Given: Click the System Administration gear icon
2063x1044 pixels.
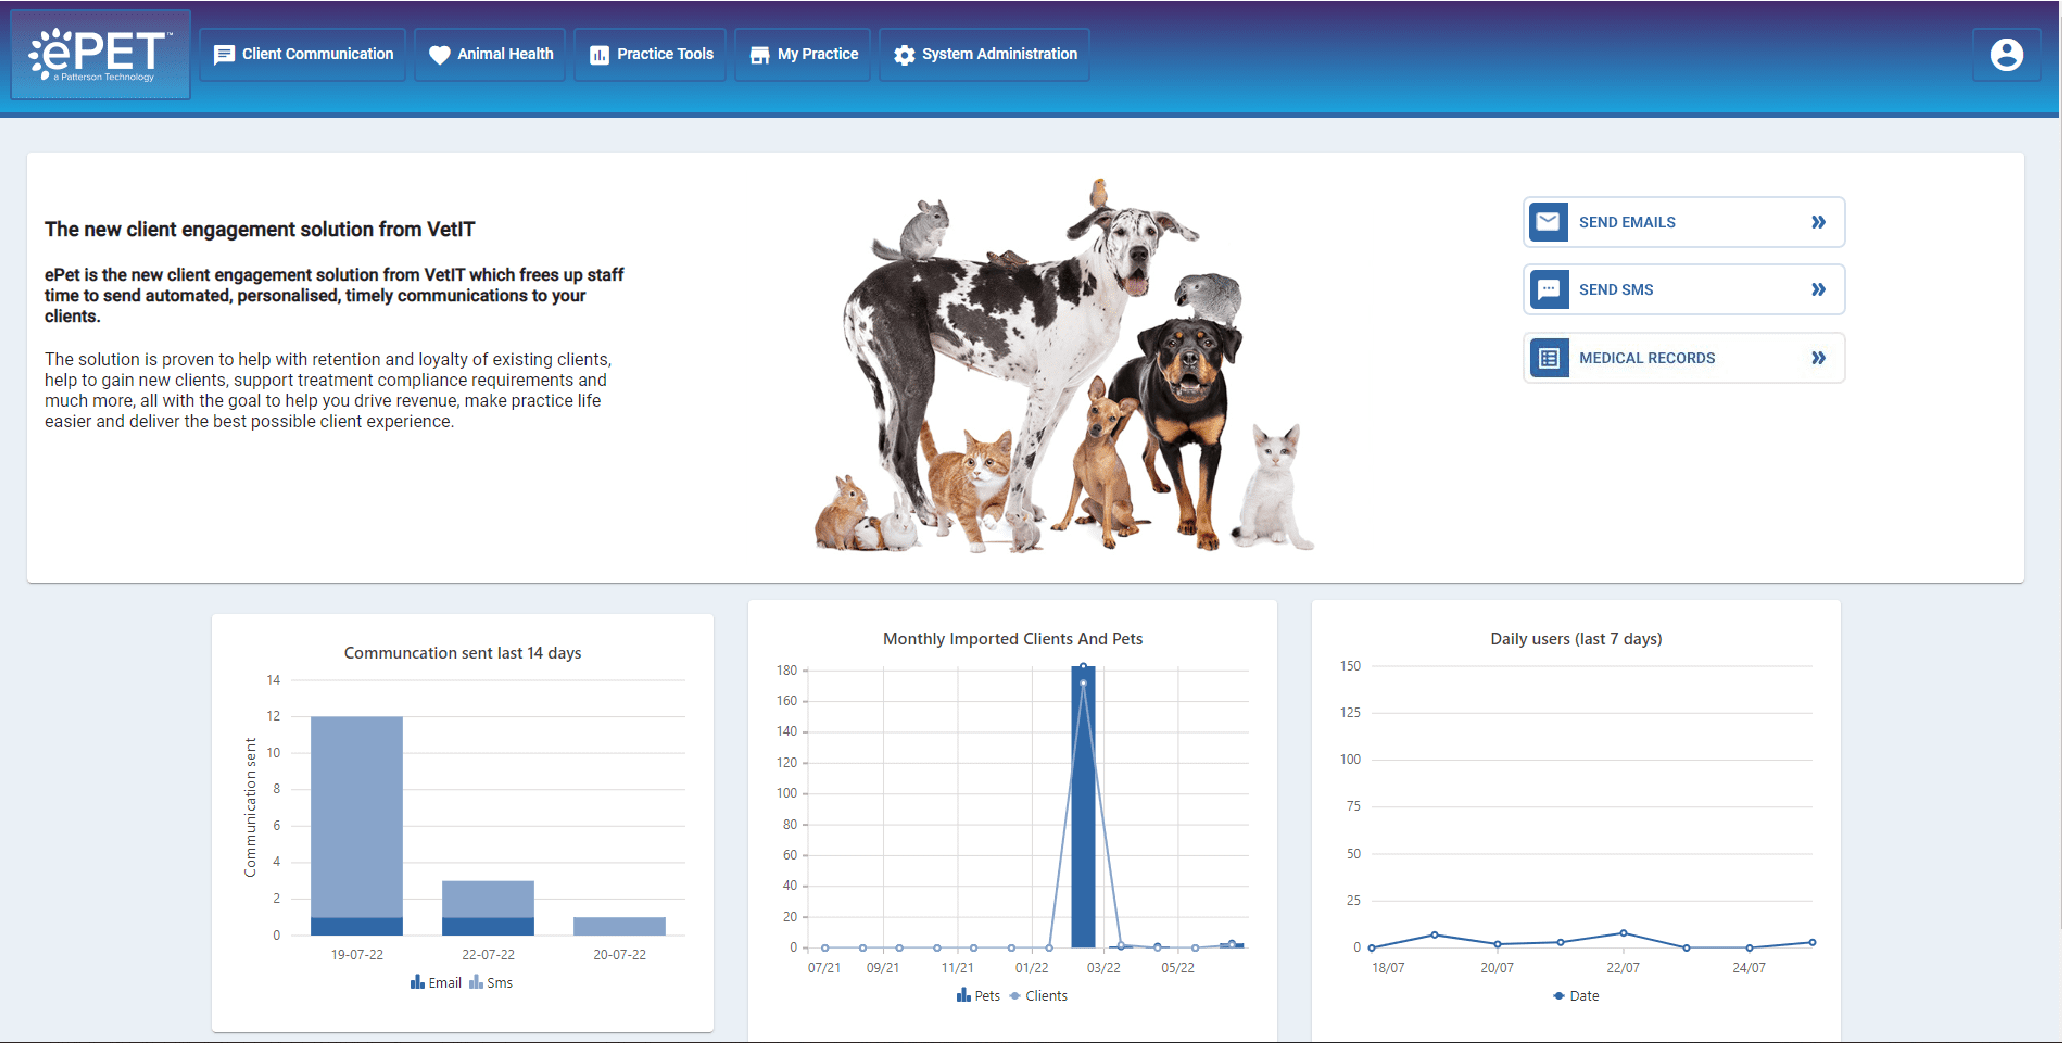Looking at the screenshot, I should click(x=904, y=55).
